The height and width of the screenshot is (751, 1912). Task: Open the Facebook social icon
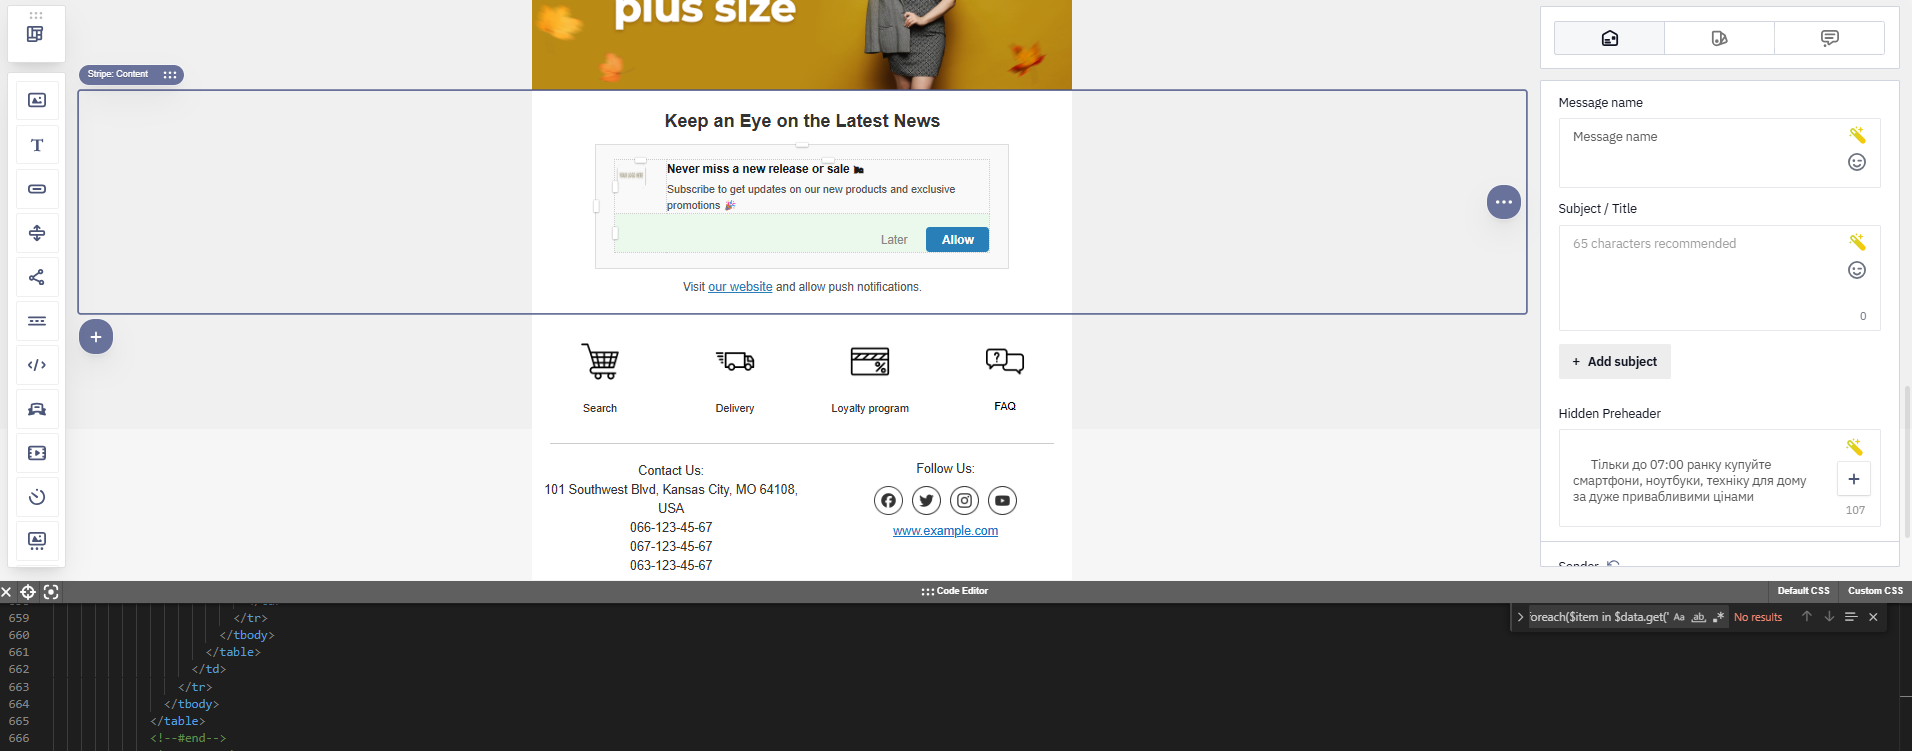[888, 500]
